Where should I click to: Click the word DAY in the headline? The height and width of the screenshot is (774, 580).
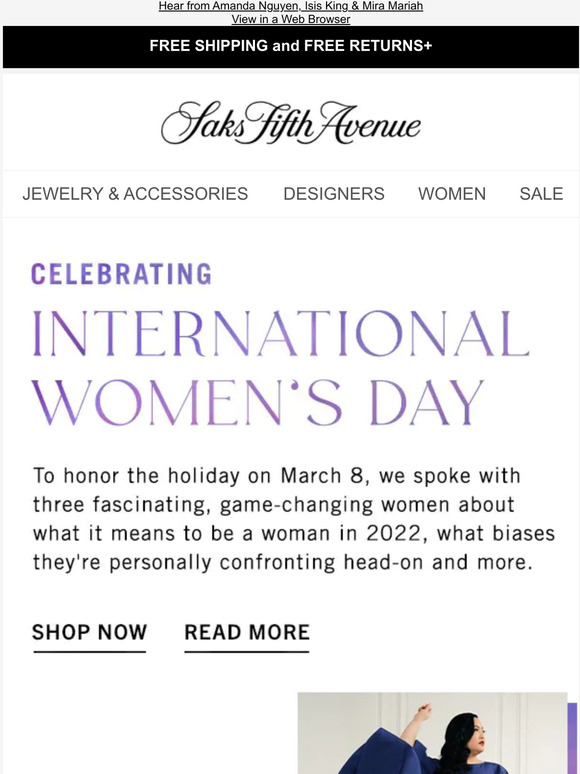tap(426, 402)
